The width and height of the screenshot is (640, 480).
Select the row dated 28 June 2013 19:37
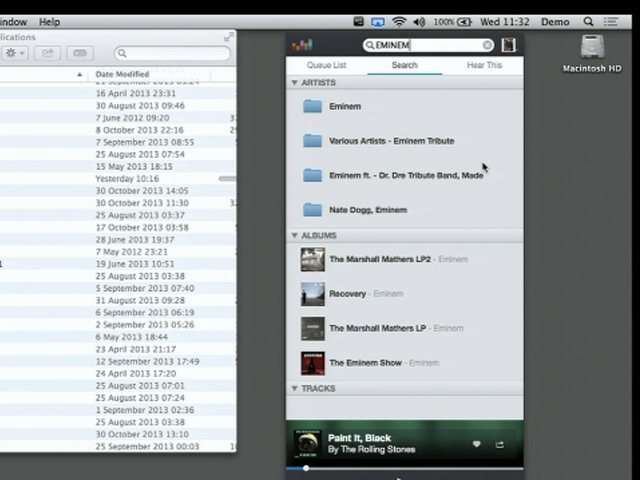coord(118,240)
